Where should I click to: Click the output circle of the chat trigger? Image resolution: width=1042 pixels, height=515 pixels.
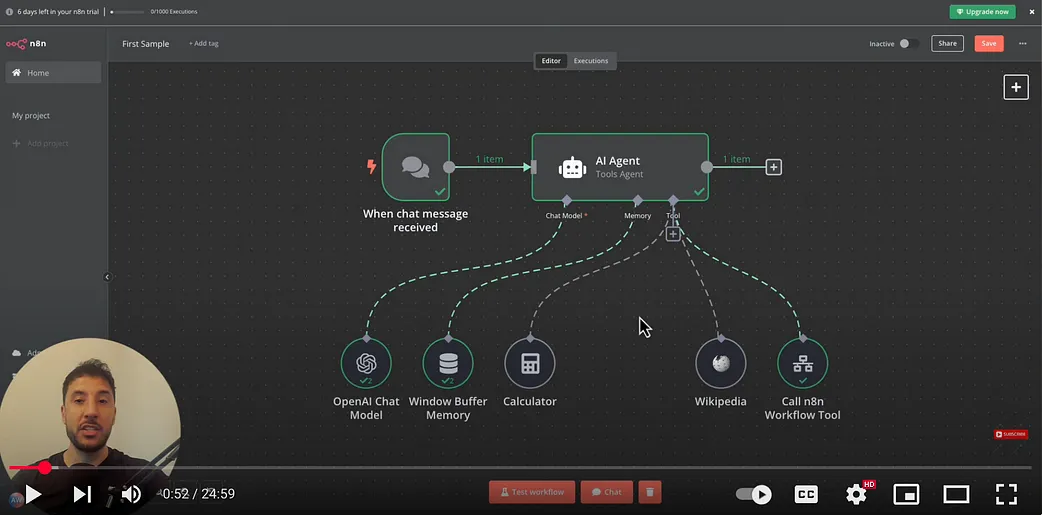(449, 167)
